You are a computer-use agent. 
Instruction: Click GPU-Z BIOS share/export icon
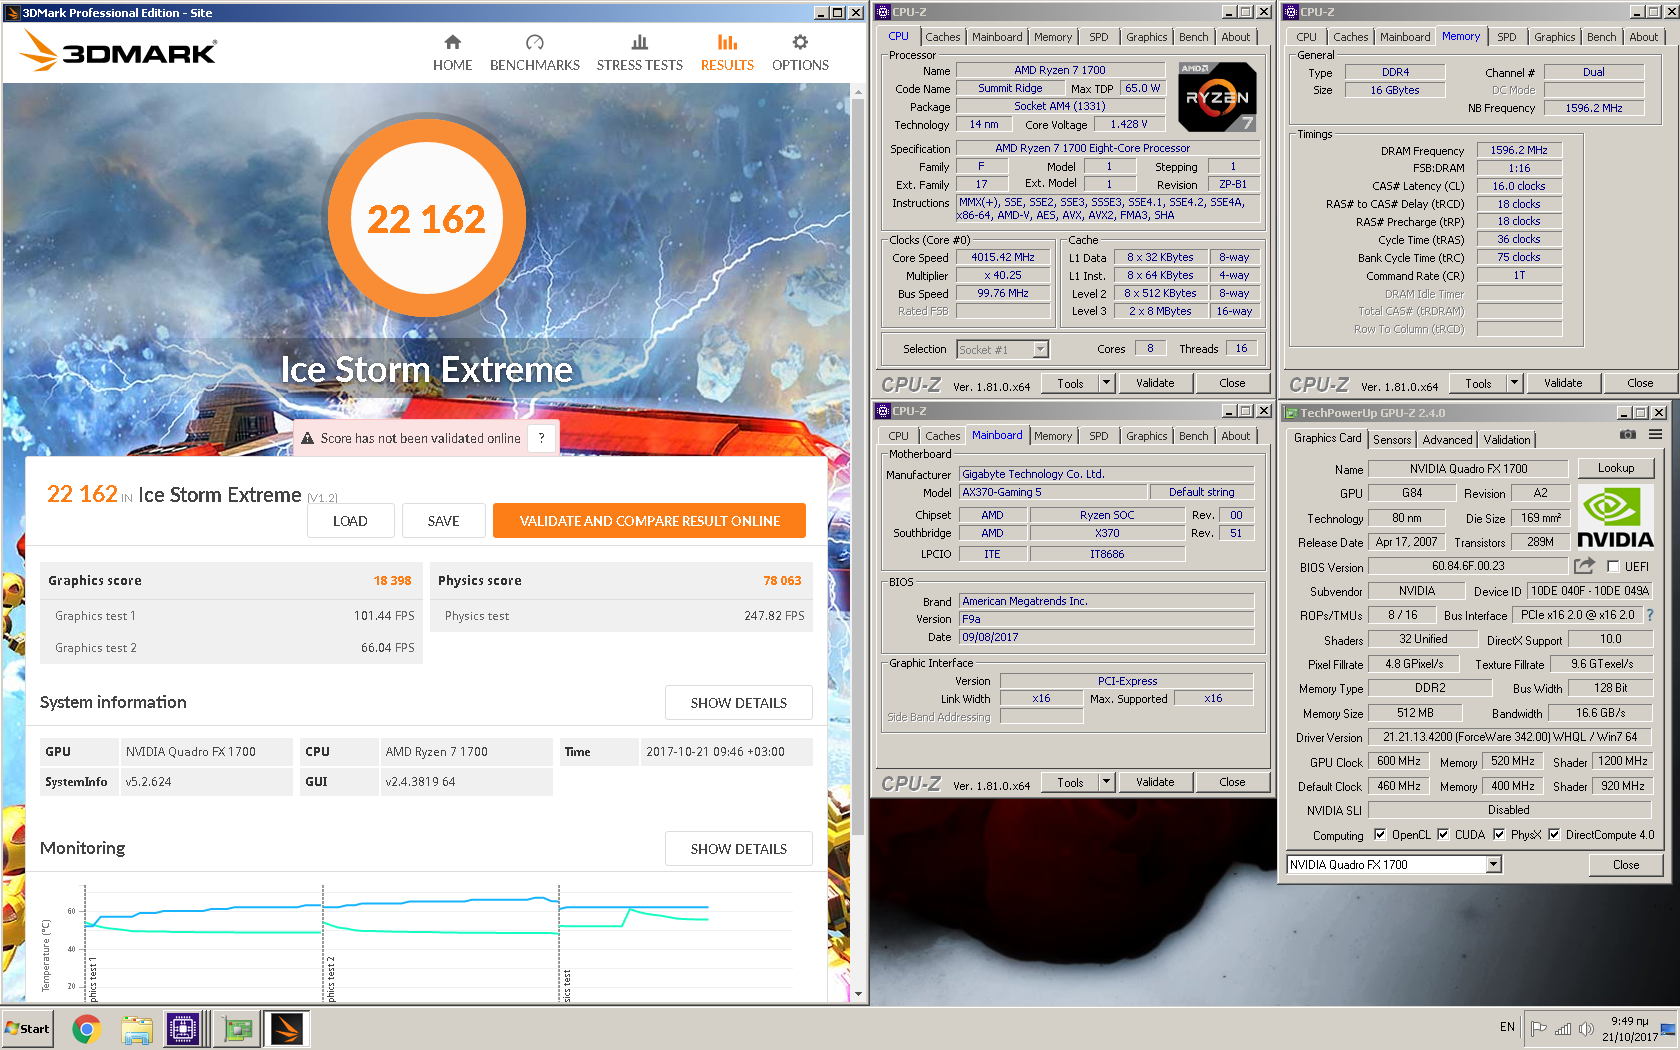coord(1584,565)
